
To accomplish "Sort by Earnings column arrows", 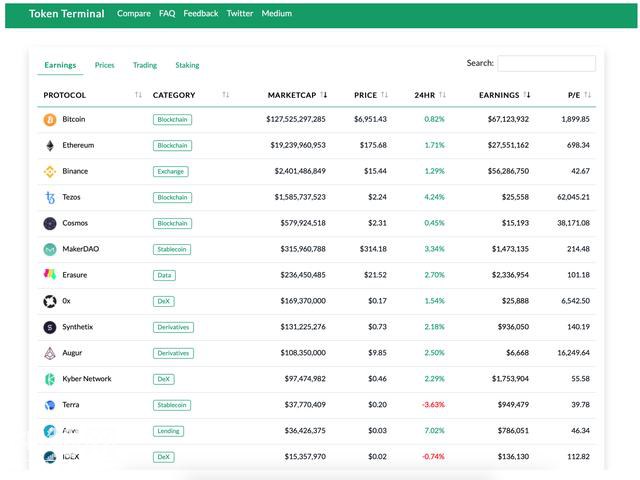I will tap(527, 95).
